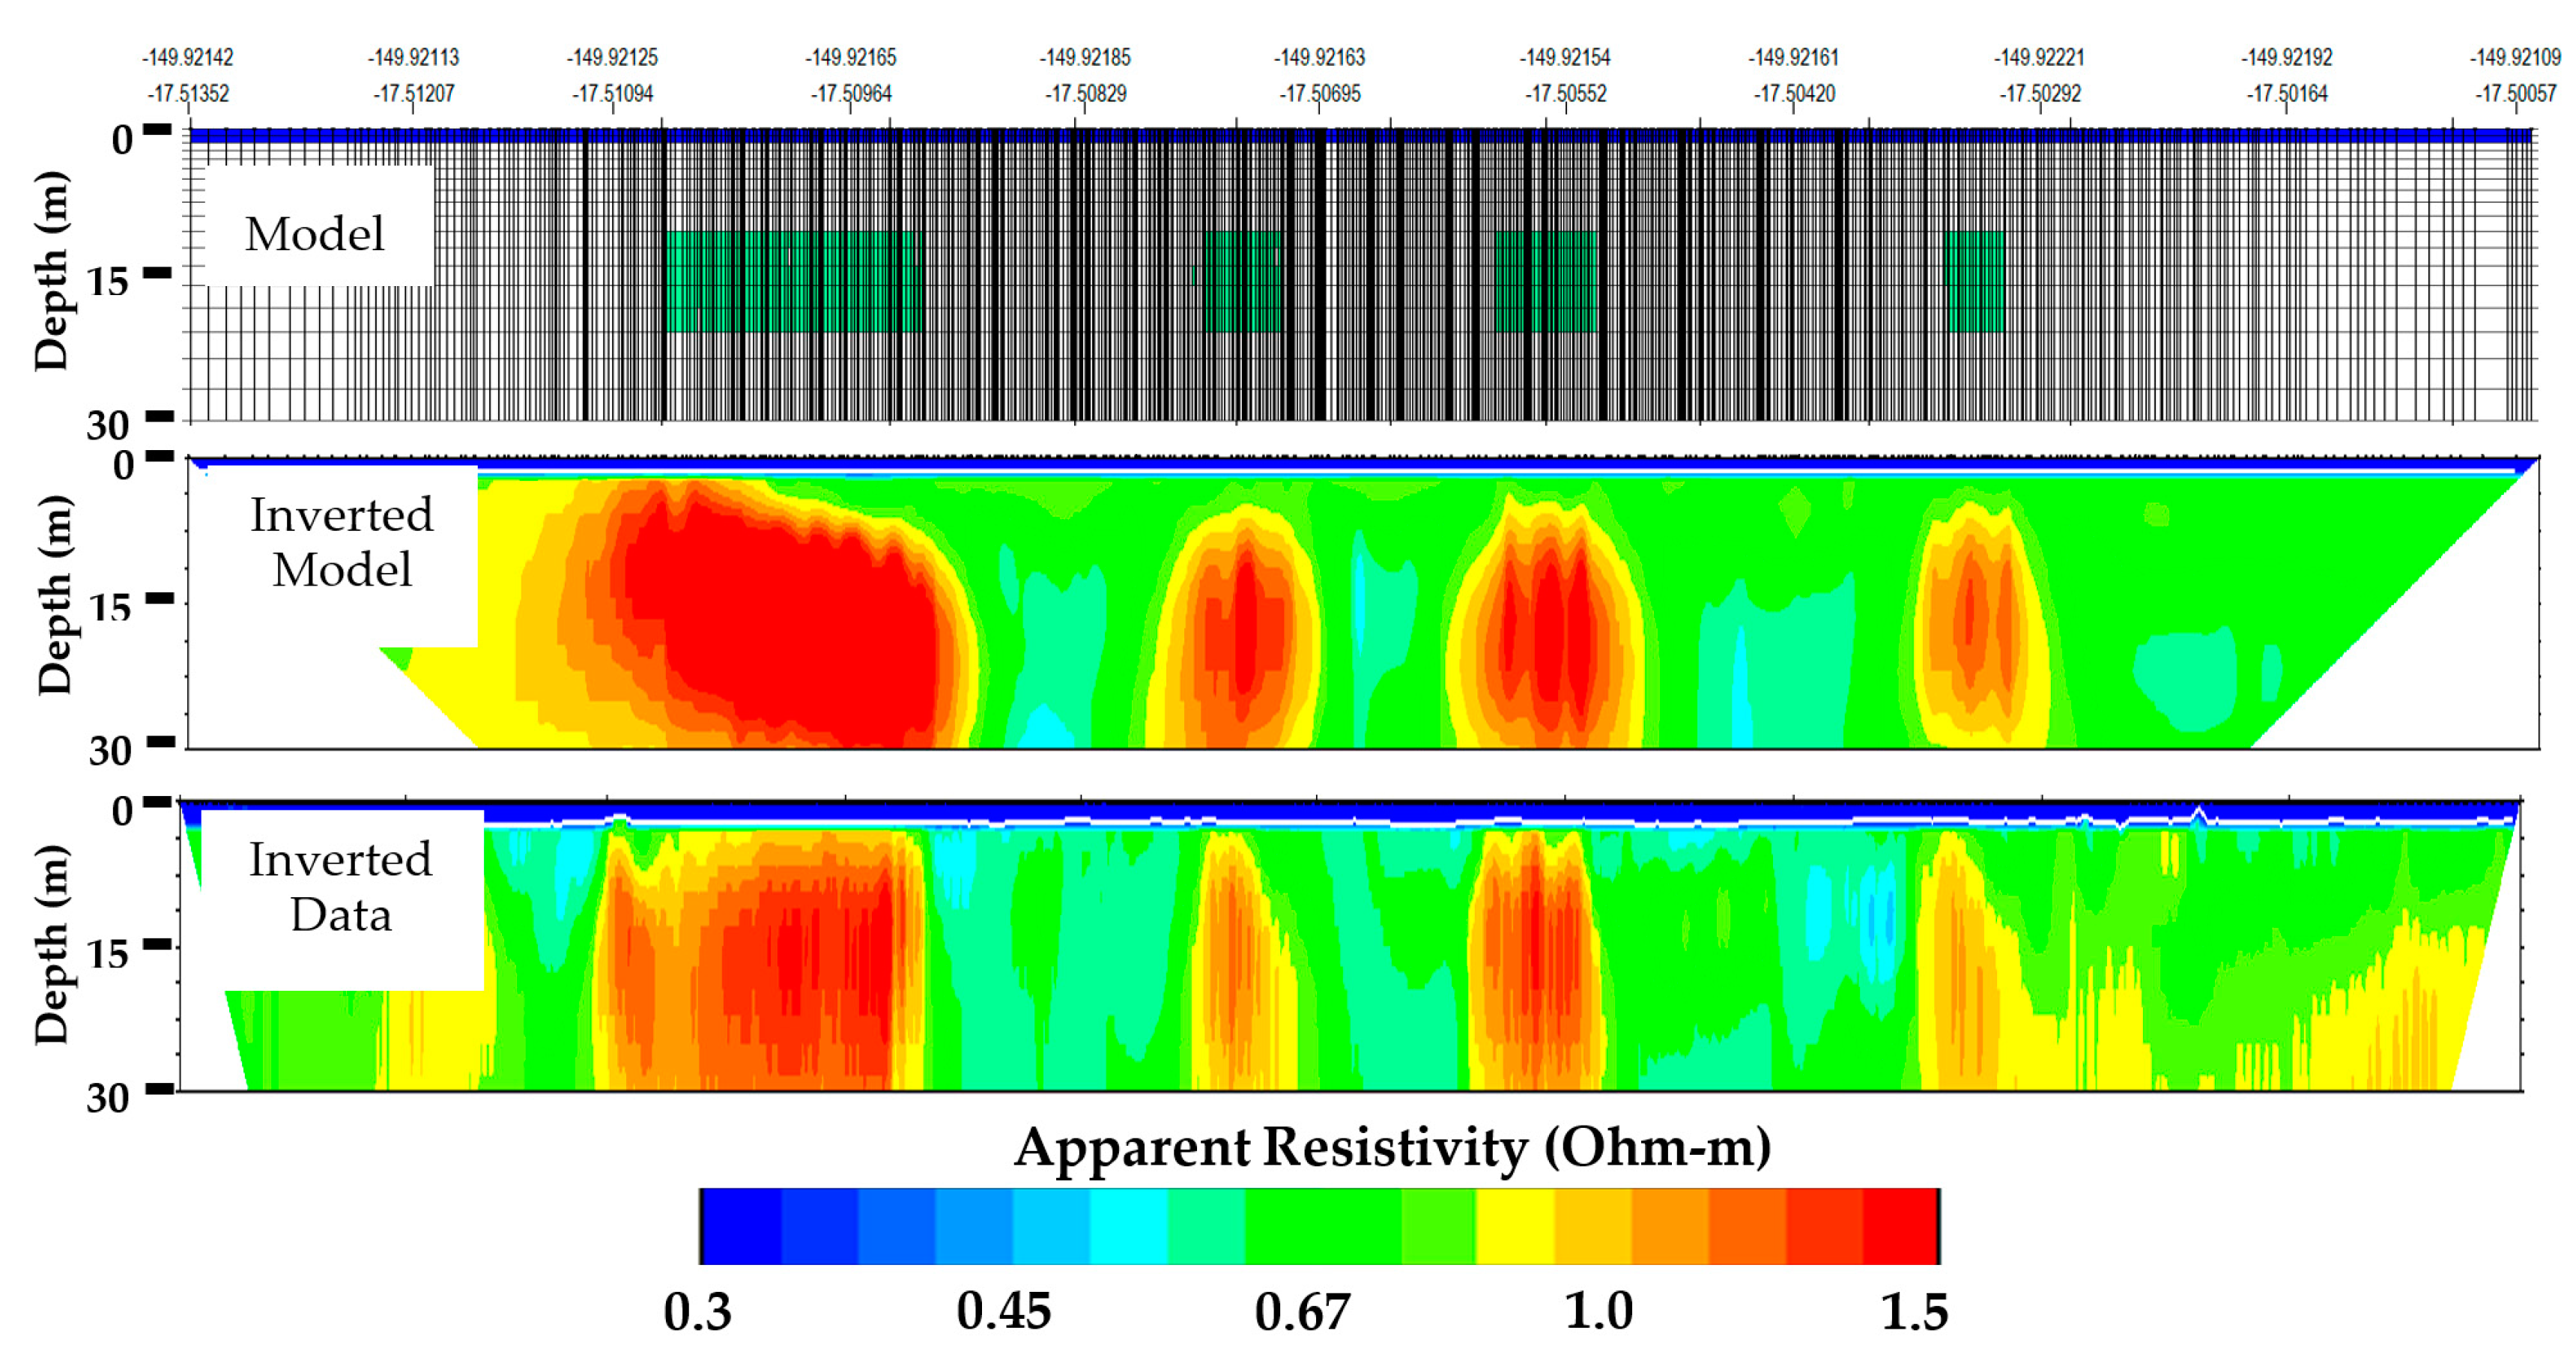Select the red end of colorbar
The image size is (2576, 1360).
(x=1900, y=1226)
